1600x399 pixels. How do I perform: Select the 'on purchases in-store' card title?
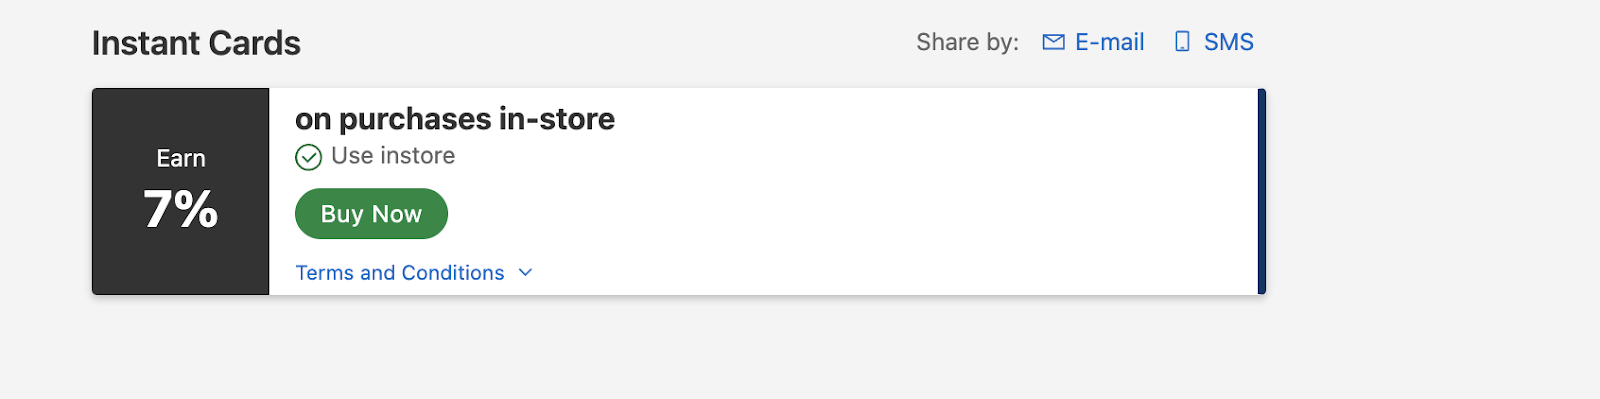[x=455, y=119]
